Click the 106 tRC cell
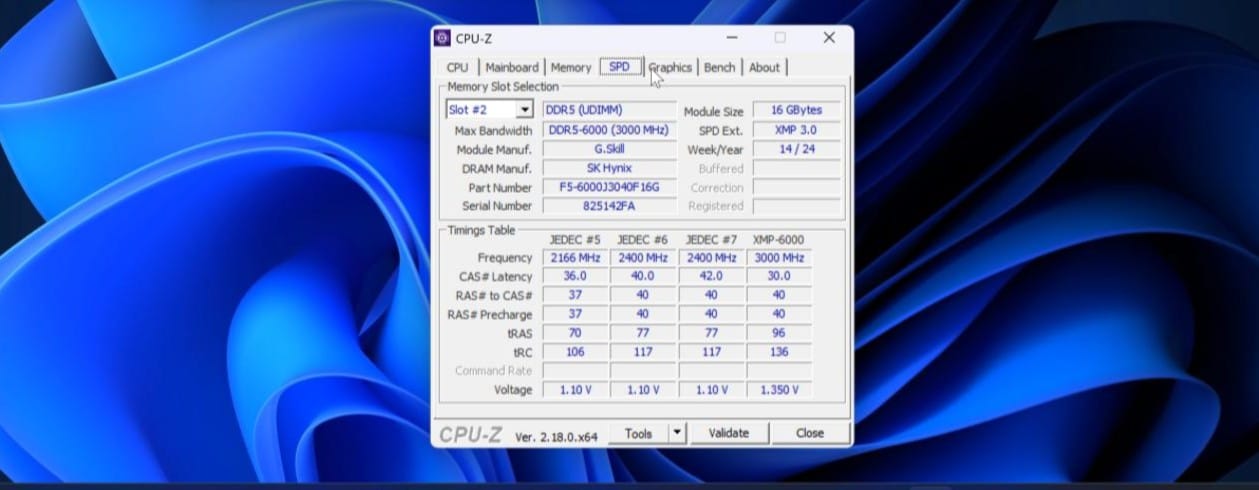 pos(575,352)
